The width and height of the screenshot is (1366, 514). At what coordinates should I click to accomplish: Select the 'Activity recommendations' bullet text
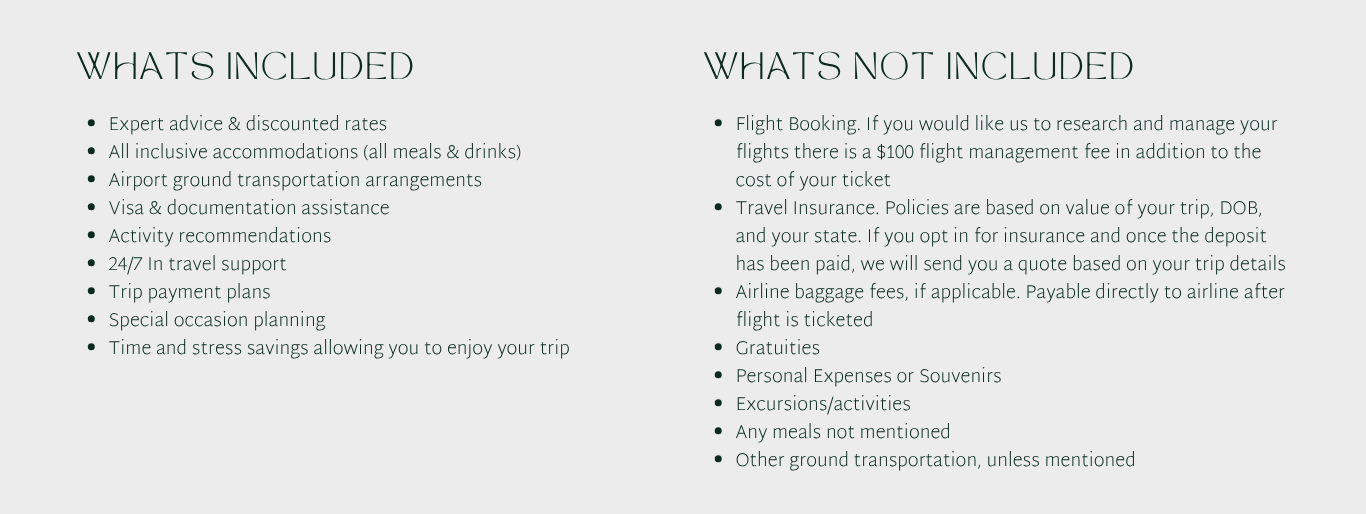point(220,236)
